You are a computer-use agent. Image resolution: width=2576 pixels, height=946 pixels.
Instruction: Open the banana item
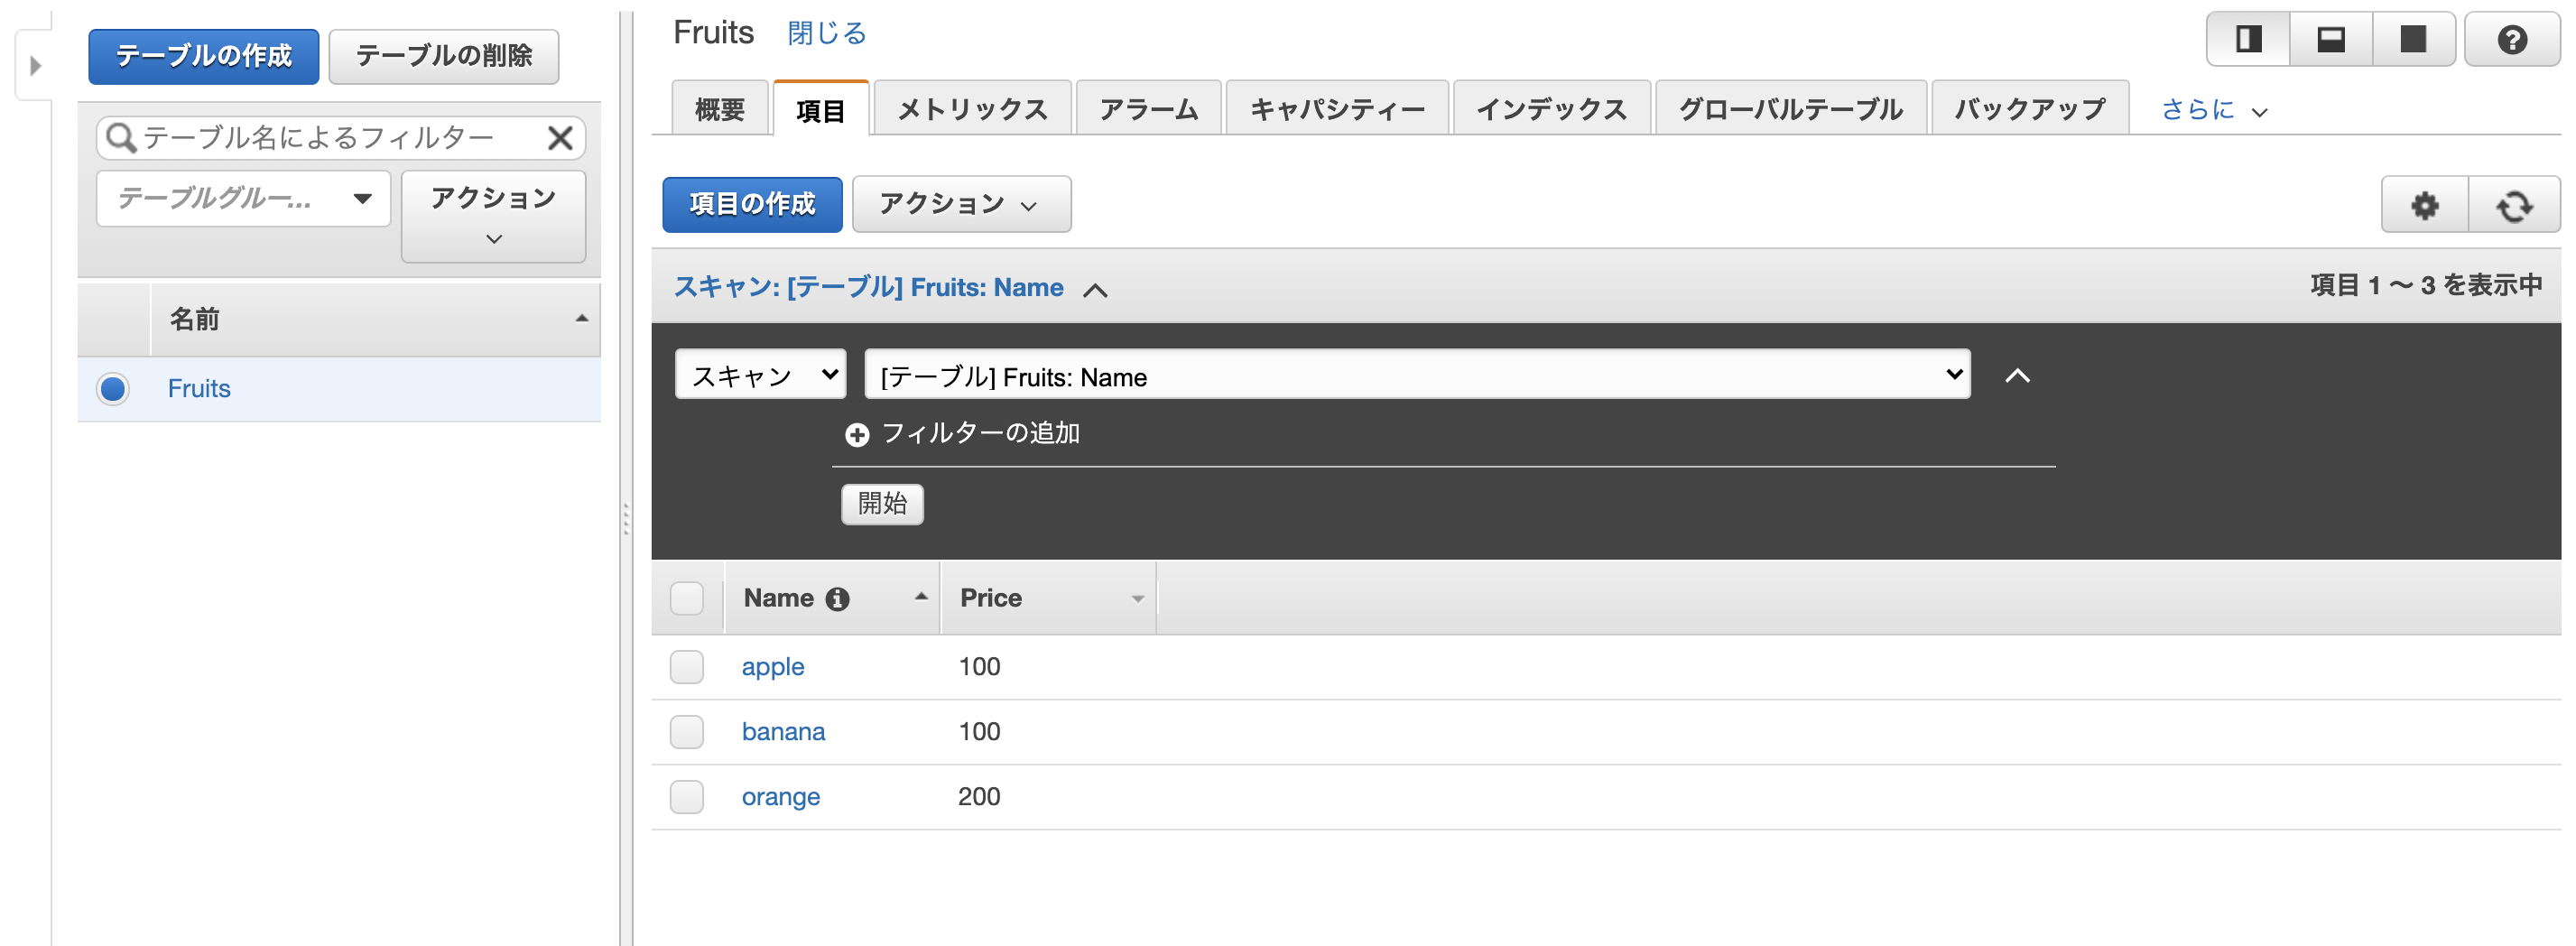point(783,731)
